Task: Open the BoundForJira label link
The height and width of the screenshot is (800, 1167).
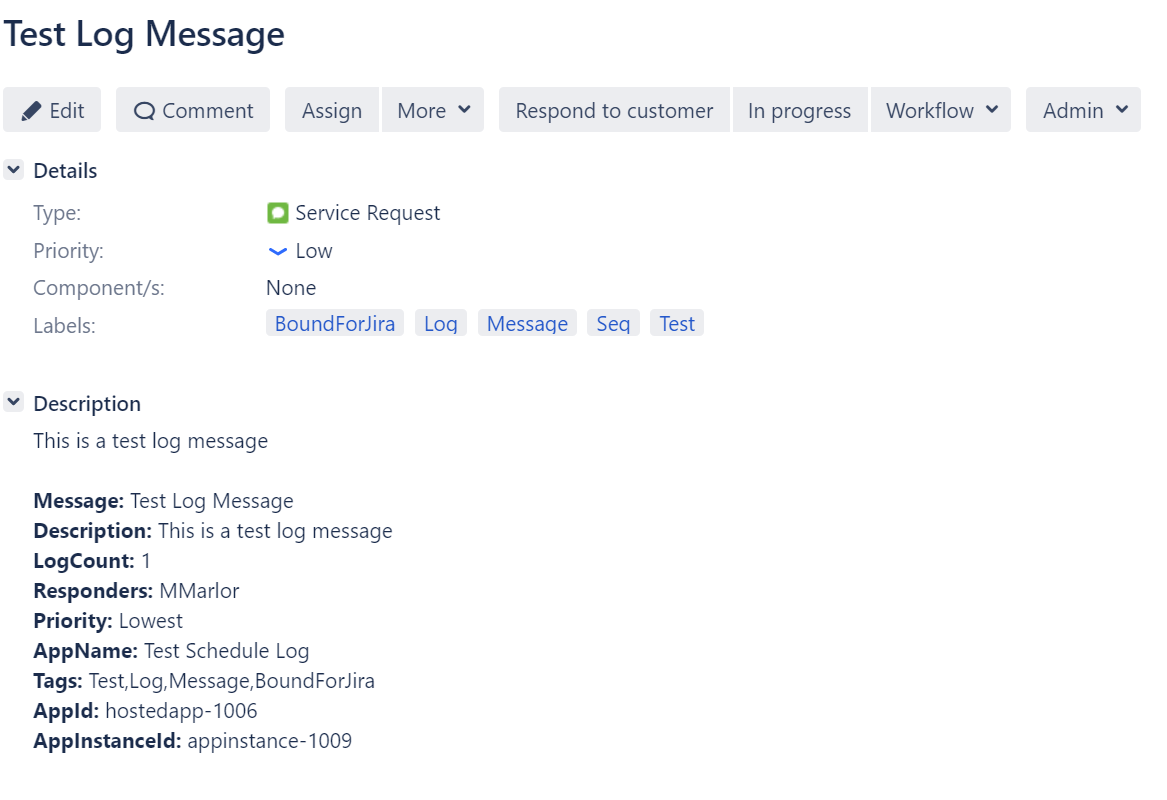Action: 334,322
